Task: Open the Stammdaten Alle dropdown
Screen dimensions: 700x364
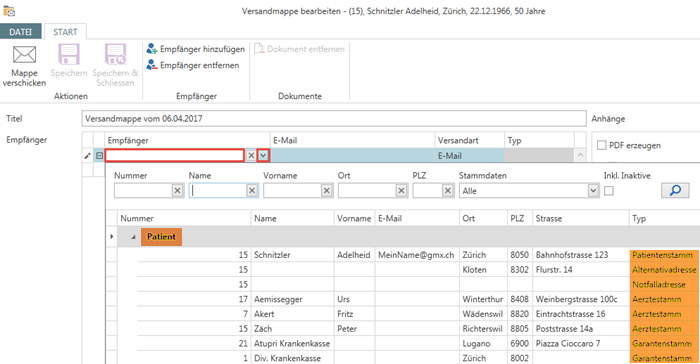Action: [592, 191]
